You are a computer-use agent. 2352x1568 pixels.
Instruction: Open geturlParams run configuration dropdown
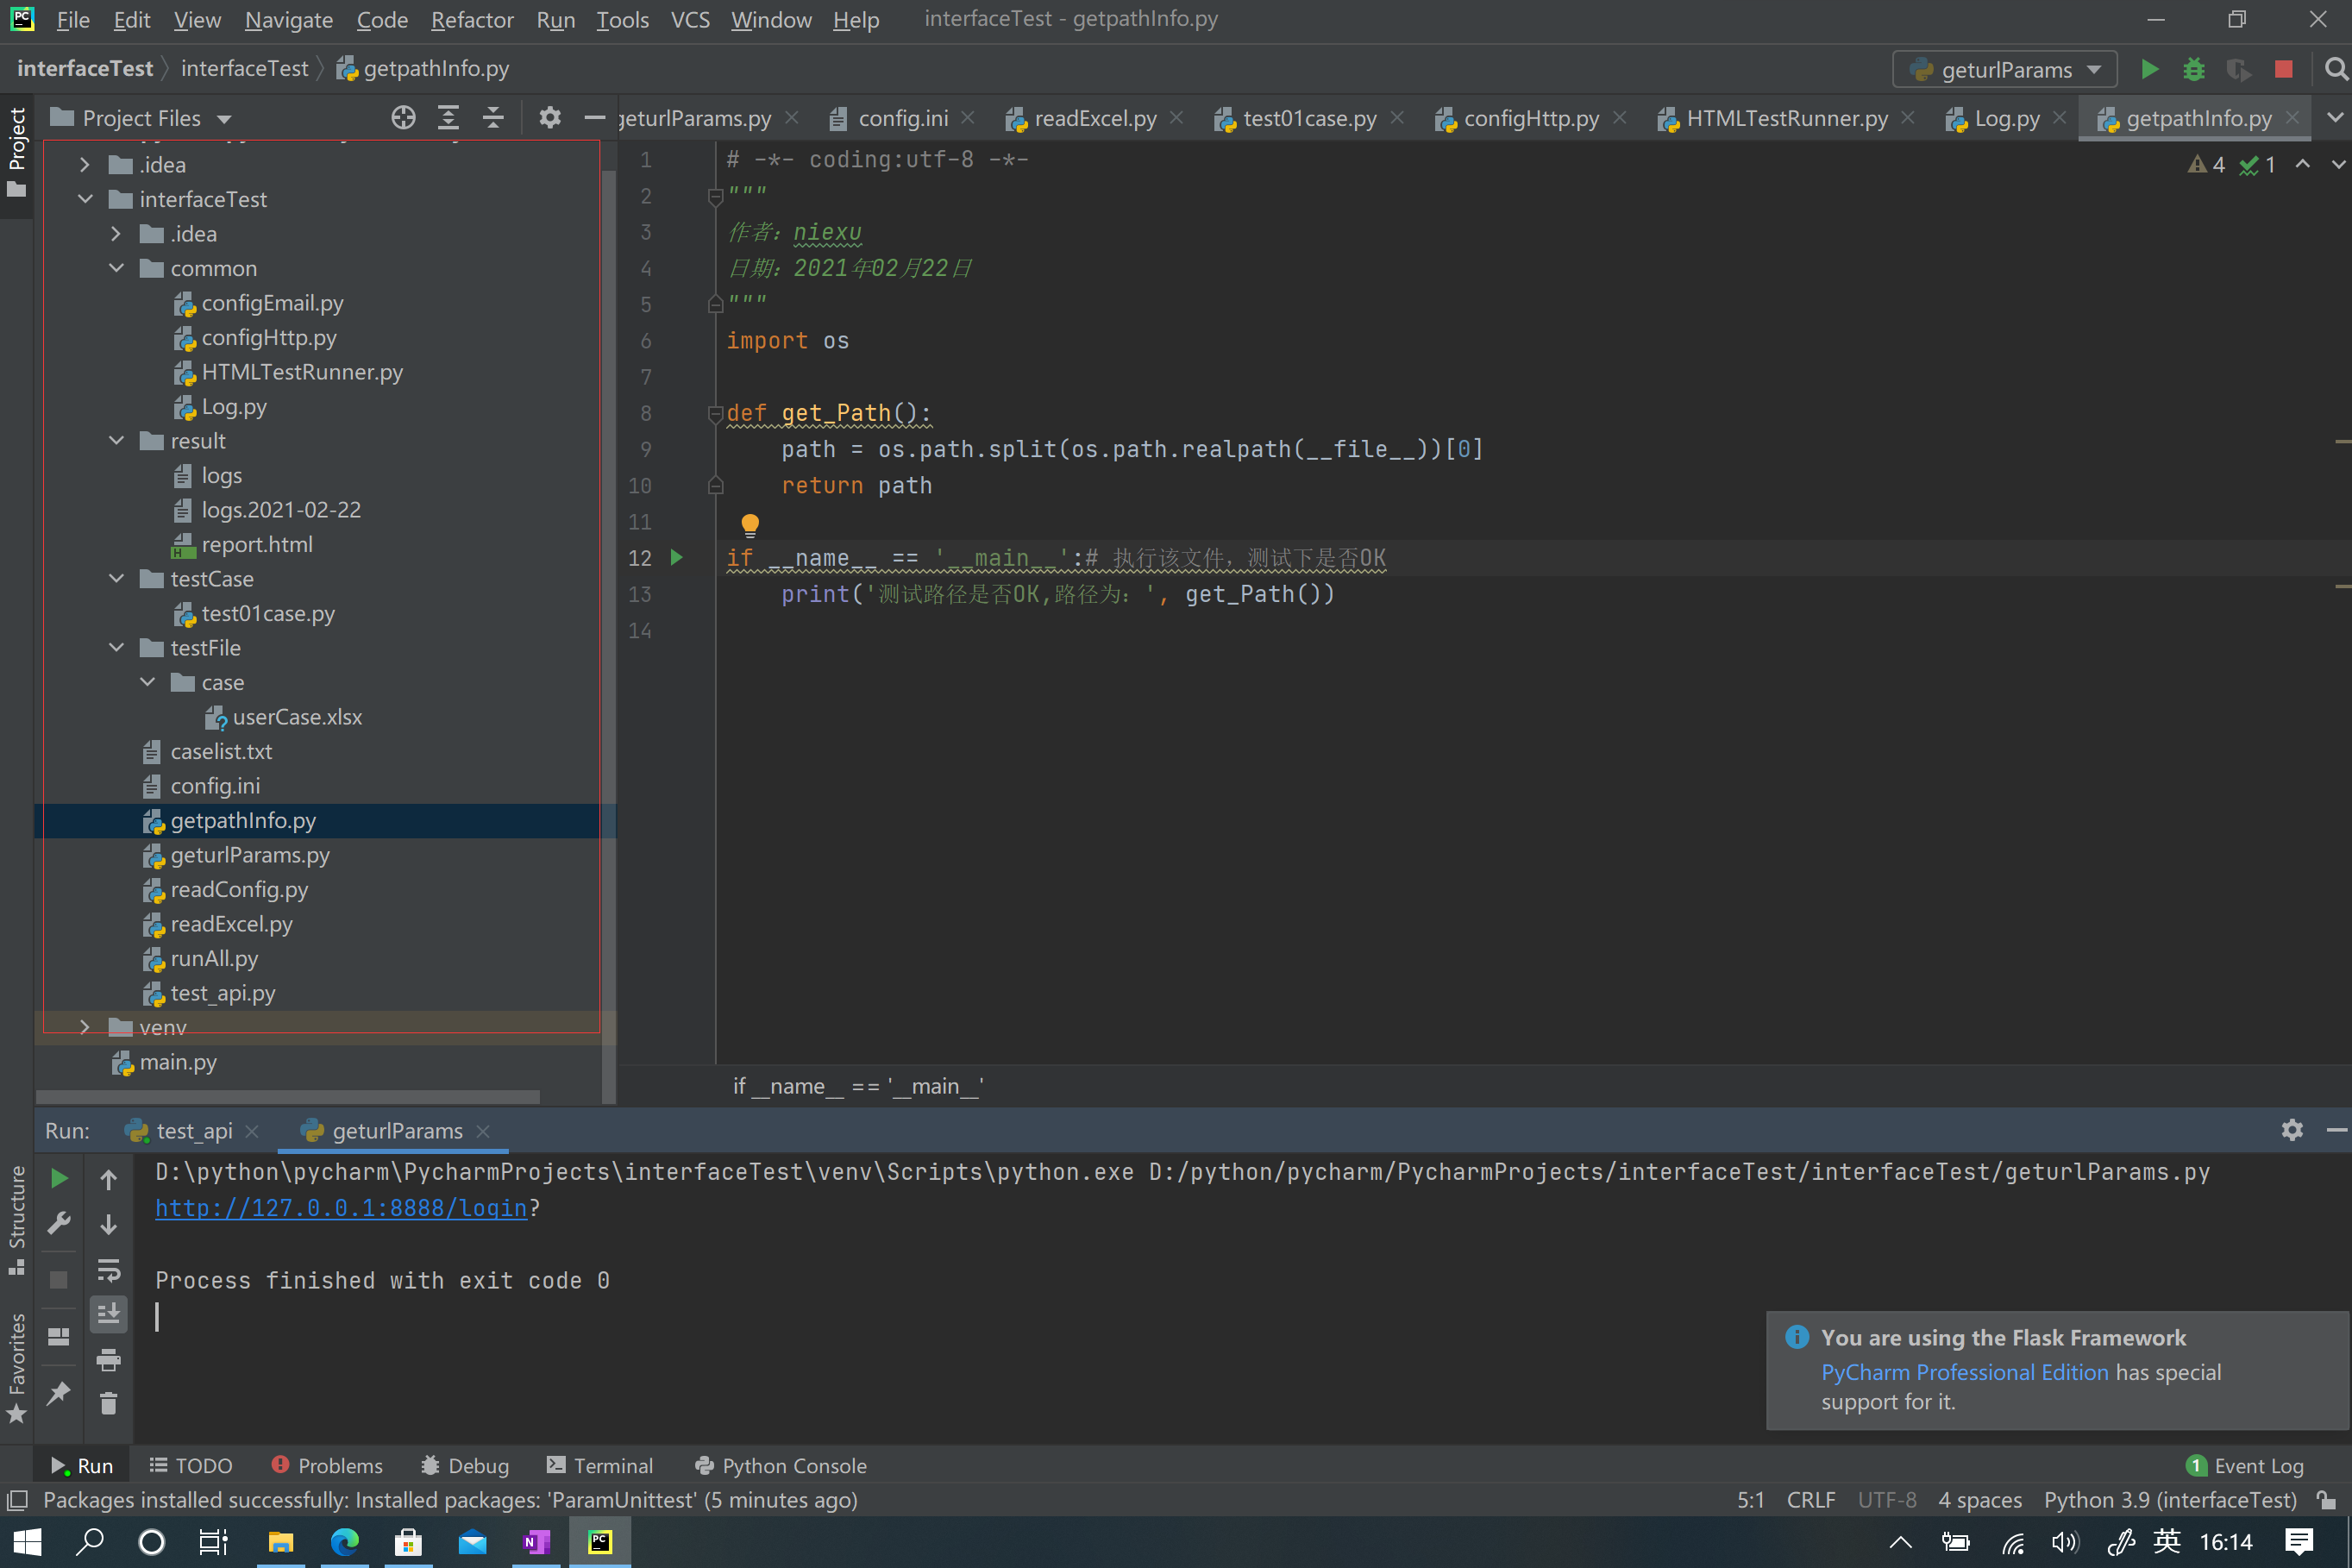[2005, 69]
